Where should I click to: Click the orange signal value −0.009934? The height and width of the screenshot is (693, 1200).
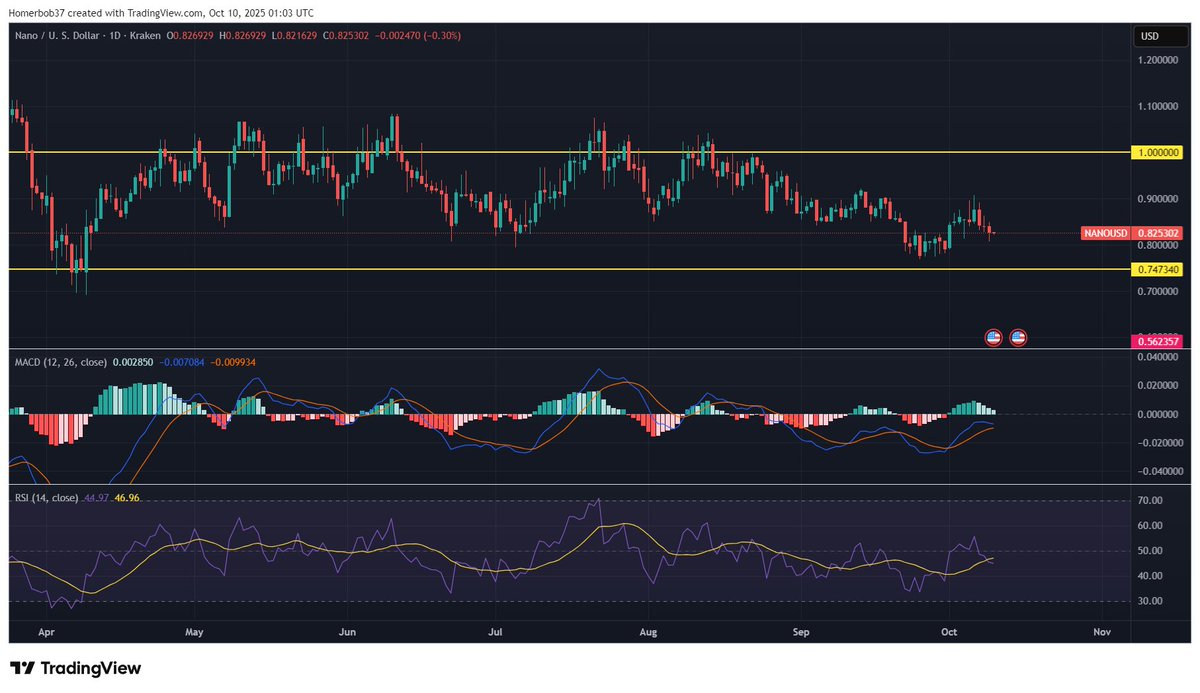coord(232,360)
